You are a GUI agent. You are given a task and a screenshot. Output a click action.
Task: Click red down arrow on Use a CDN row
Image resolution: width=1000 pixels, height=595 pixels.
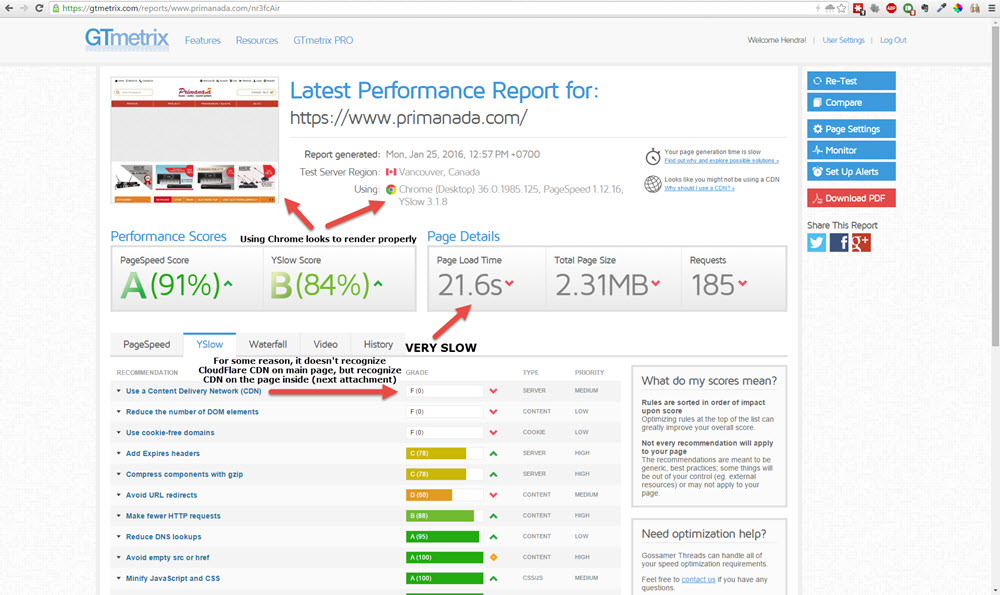pyautogui.click(x=493, y=391)
